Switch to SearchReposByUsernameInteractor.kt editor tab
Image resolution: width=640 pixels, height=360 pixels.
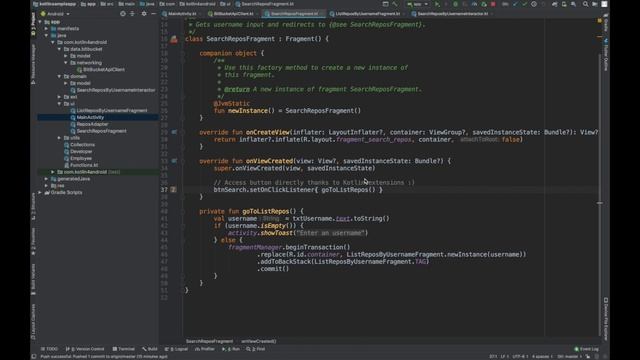[452, 13]
